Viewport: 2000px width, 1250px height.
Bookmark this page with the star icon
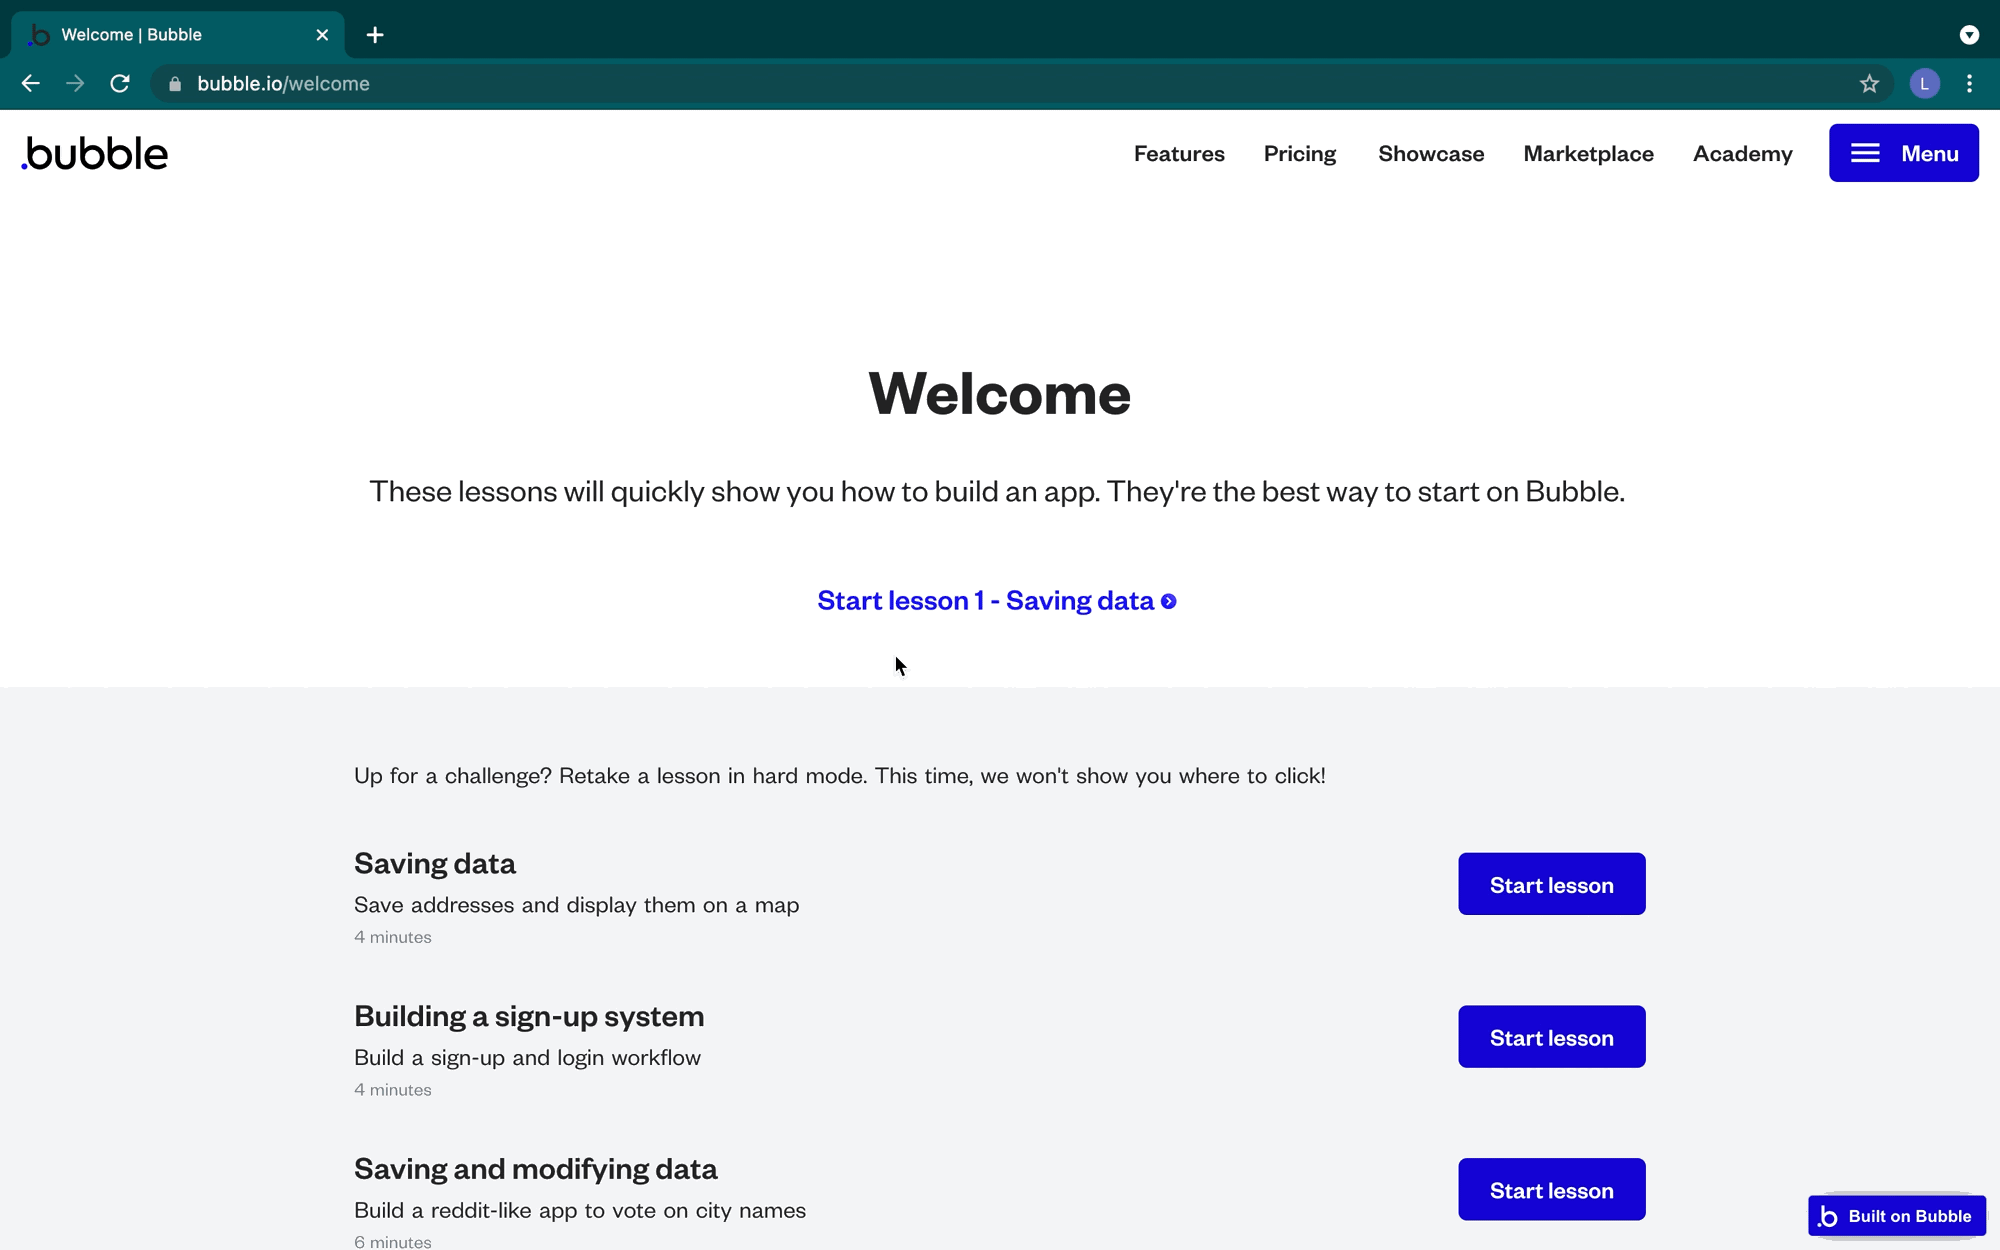(x=1869, y=84)
